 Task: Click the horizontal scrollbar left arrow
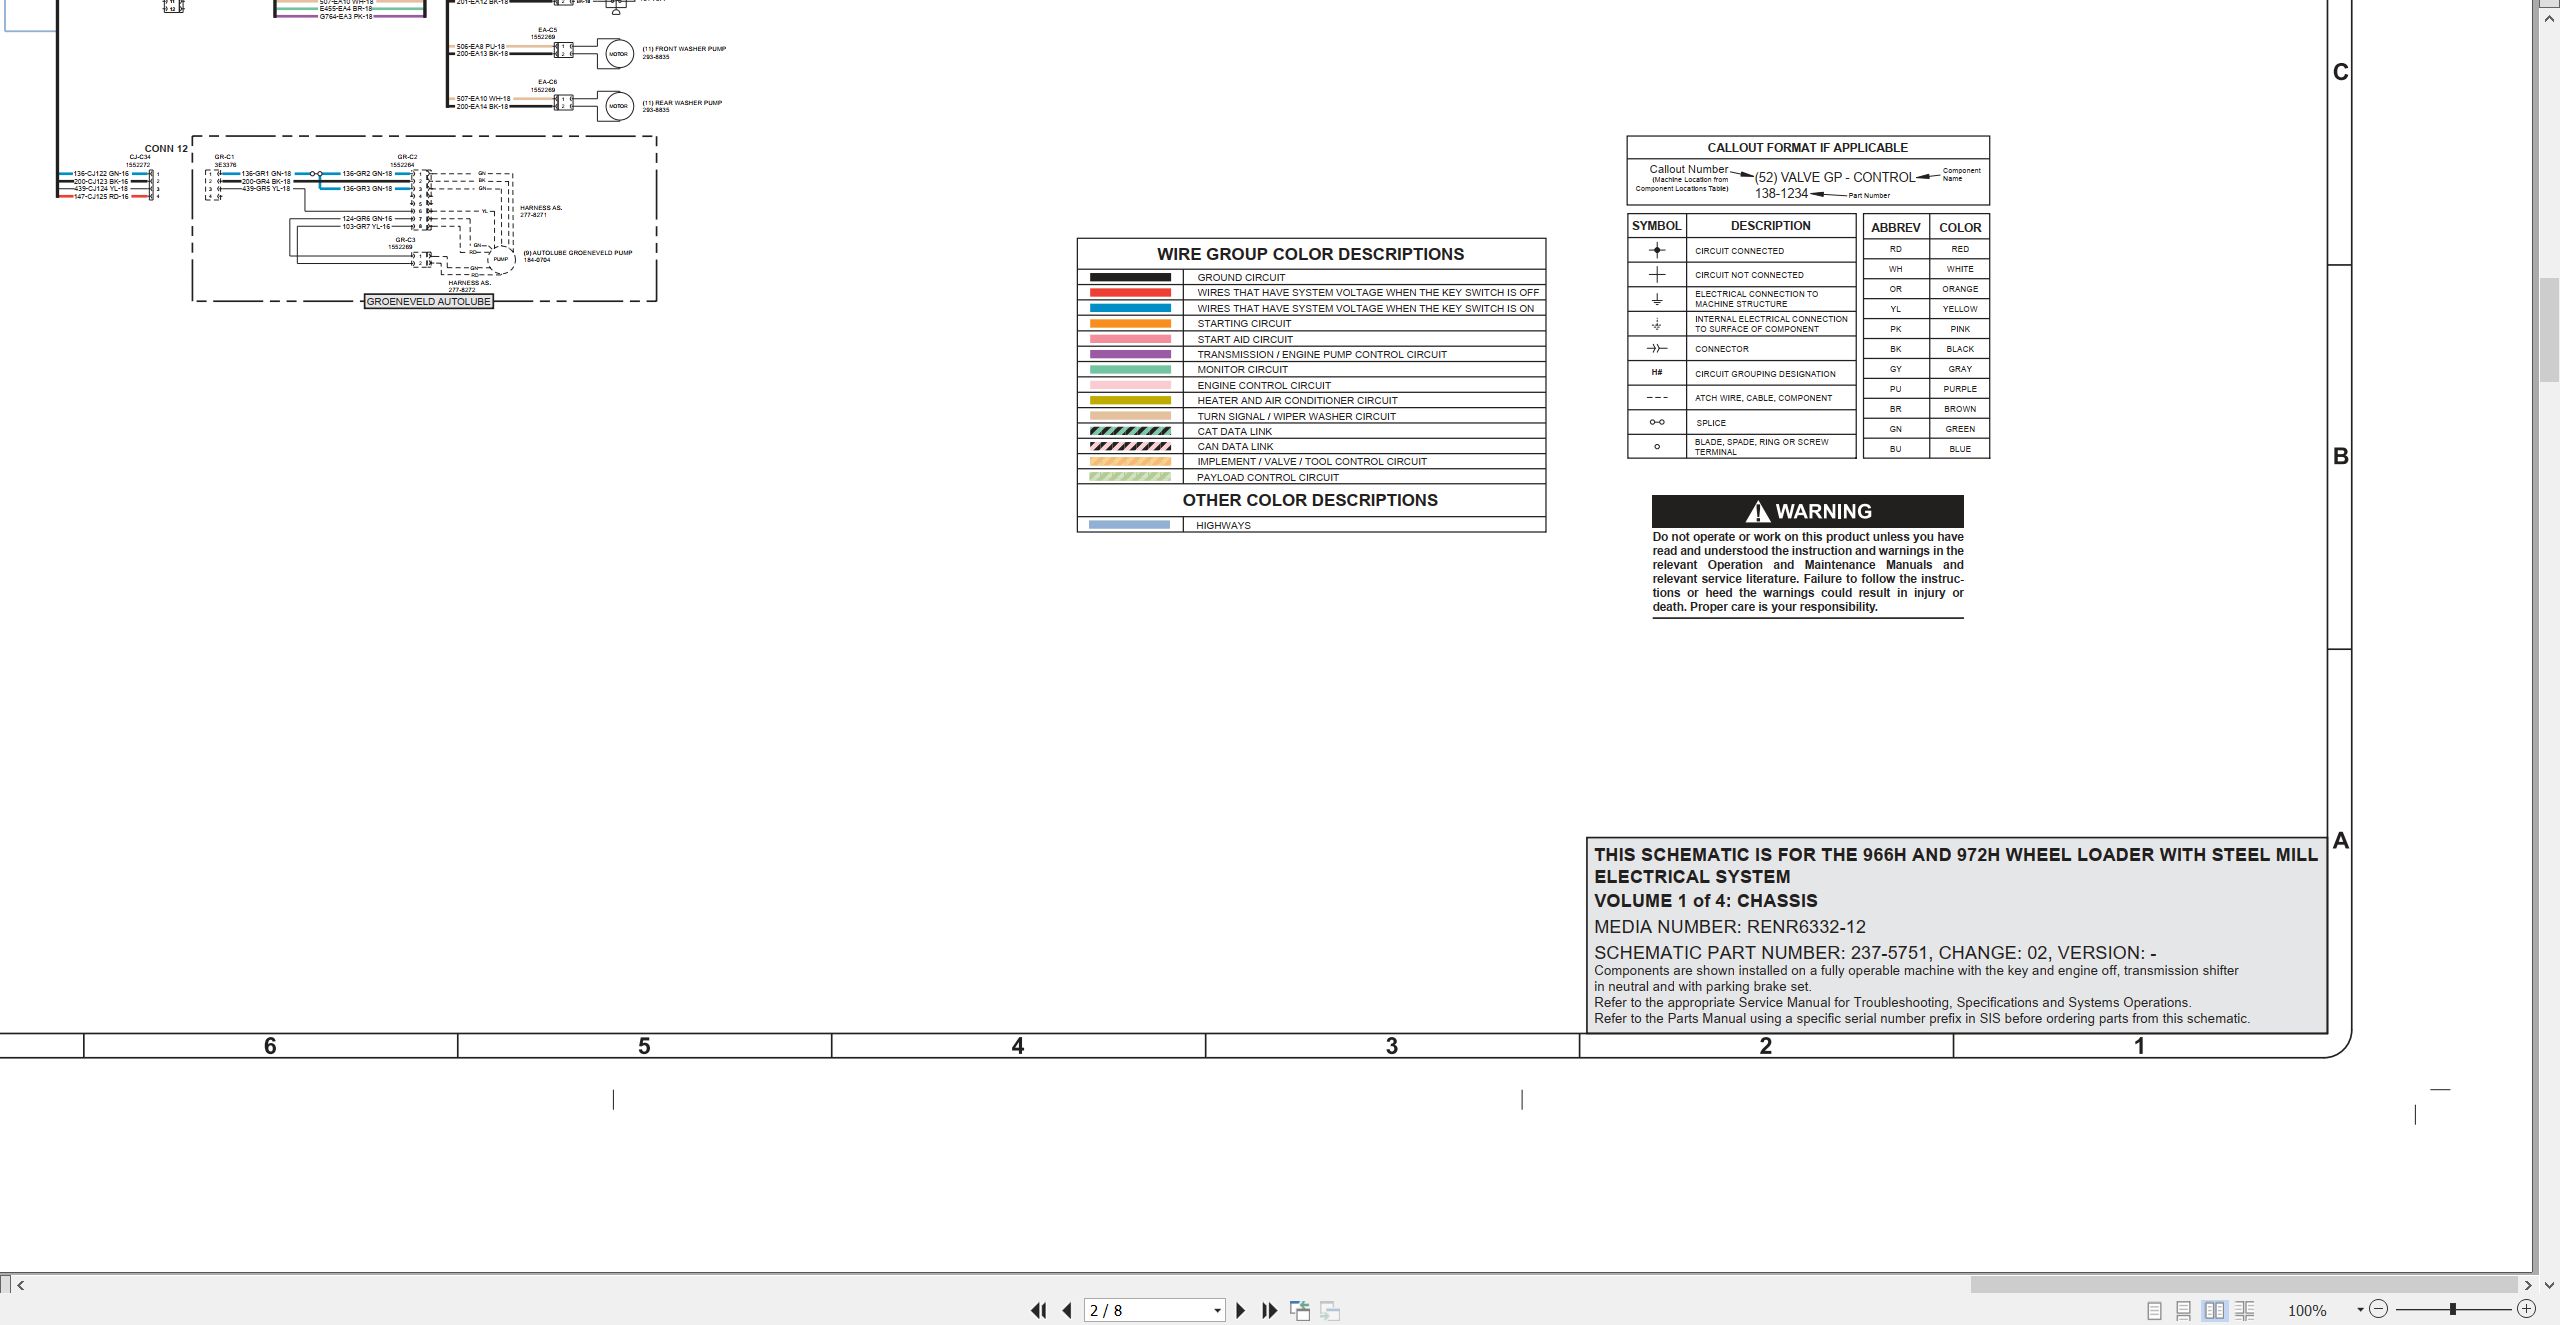tap(21, 1285)
